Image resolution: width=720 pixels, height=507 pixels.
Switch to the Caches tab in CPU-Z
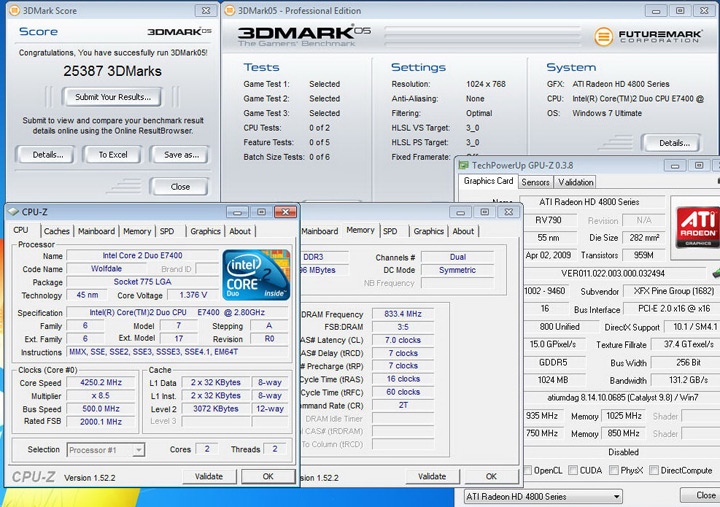(56, 231)
